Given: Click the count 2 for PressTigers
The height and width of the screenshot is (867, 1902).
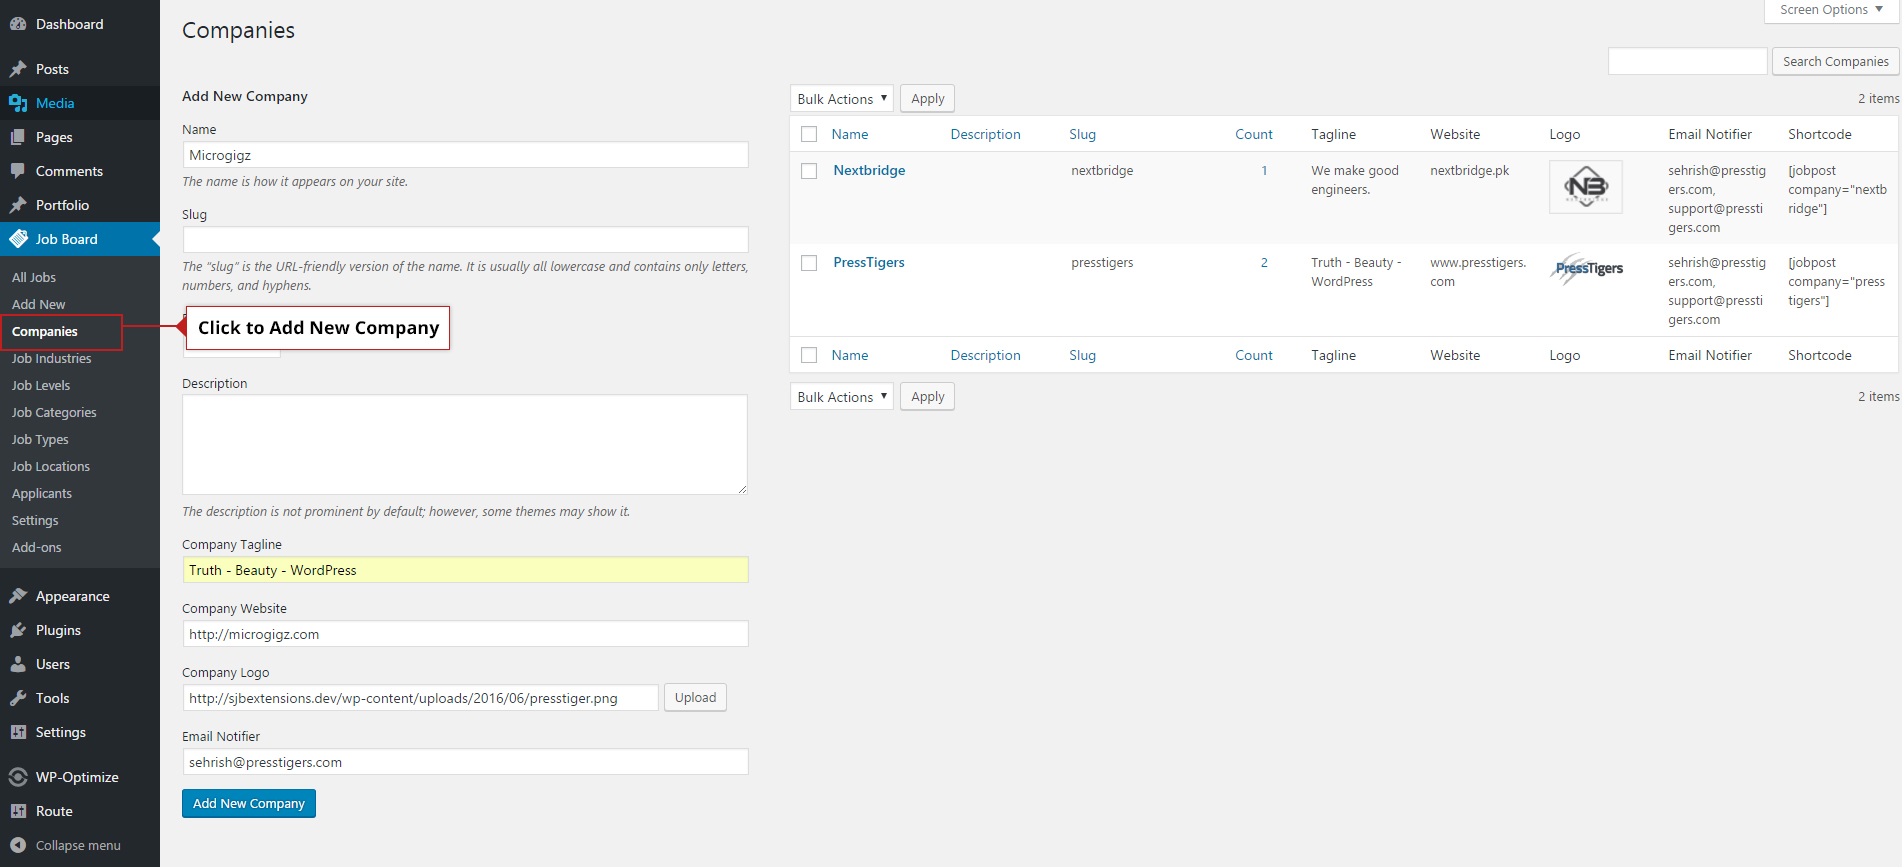Looking at the screenshot, I should tap(1264, 262).
